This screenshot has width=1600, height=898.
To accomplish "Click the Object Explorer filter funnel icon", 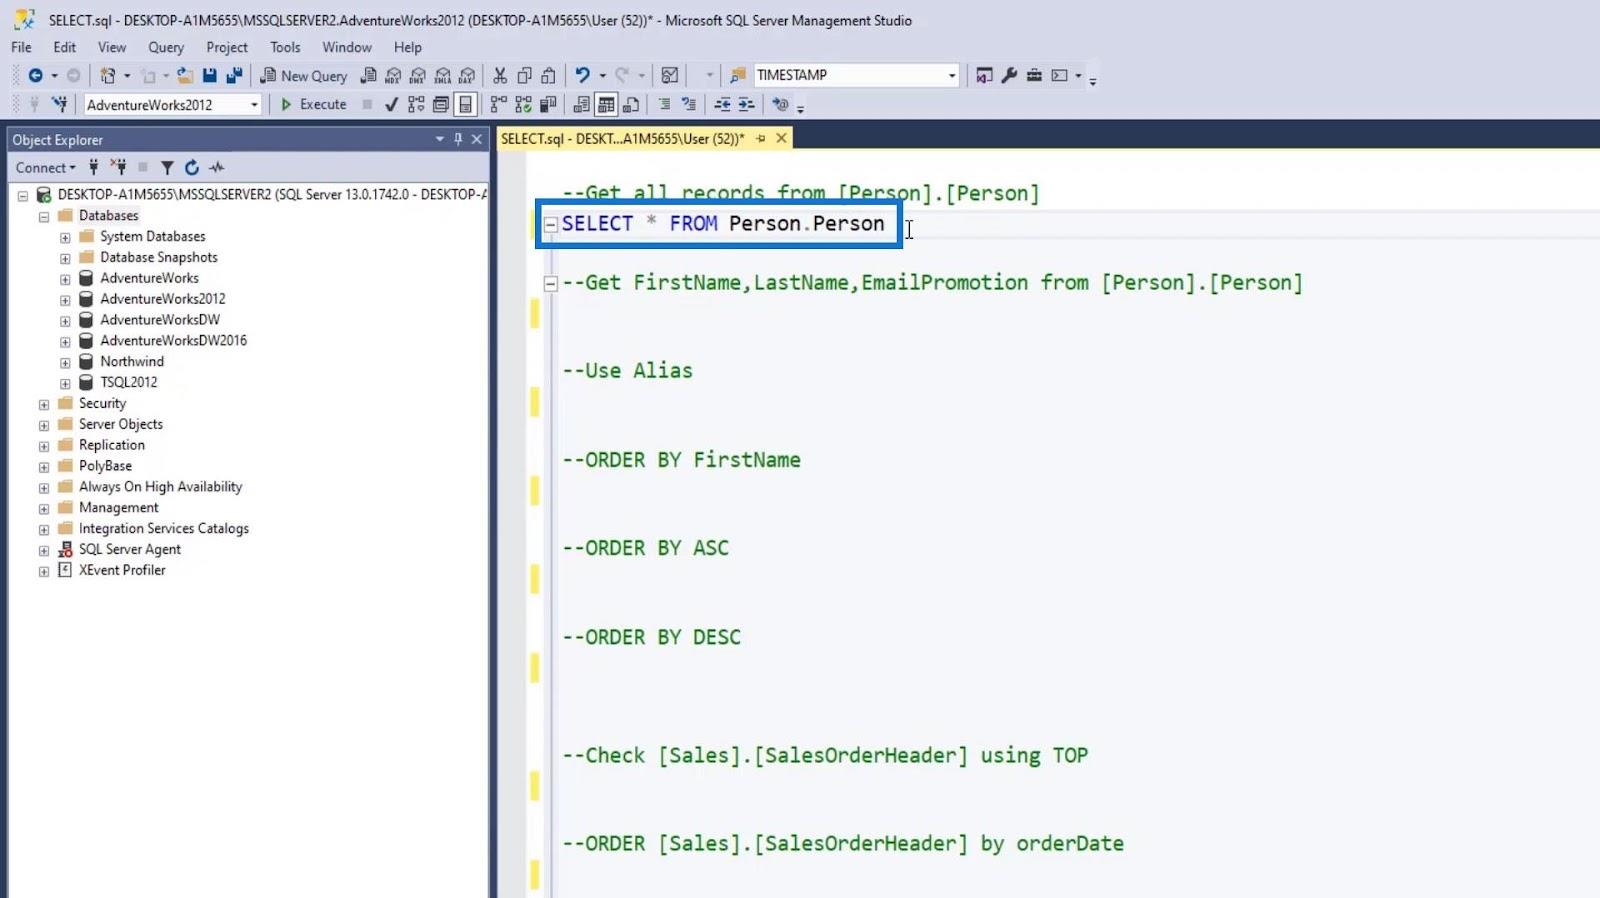I will click(x=167, y=167).
